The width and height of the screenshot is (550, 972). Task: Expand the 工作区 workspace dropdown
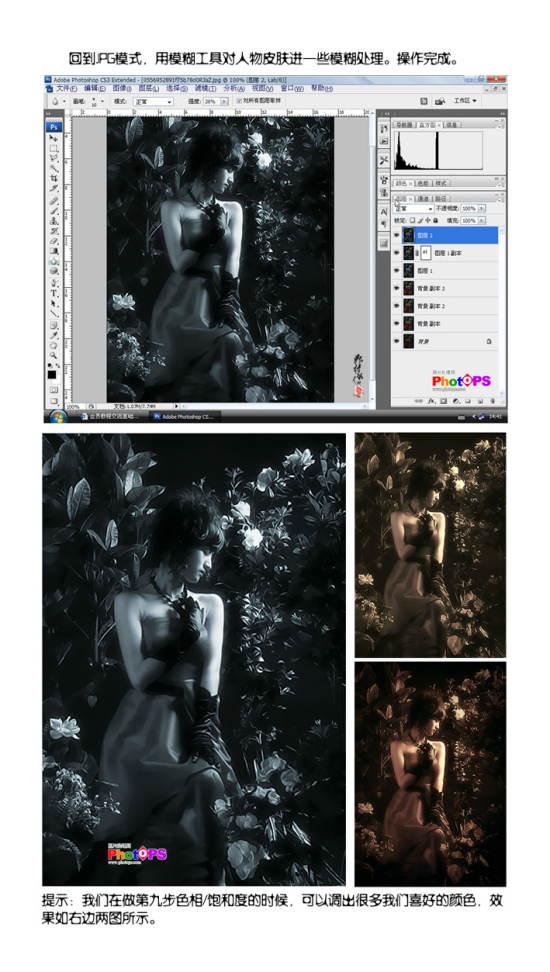465,100
